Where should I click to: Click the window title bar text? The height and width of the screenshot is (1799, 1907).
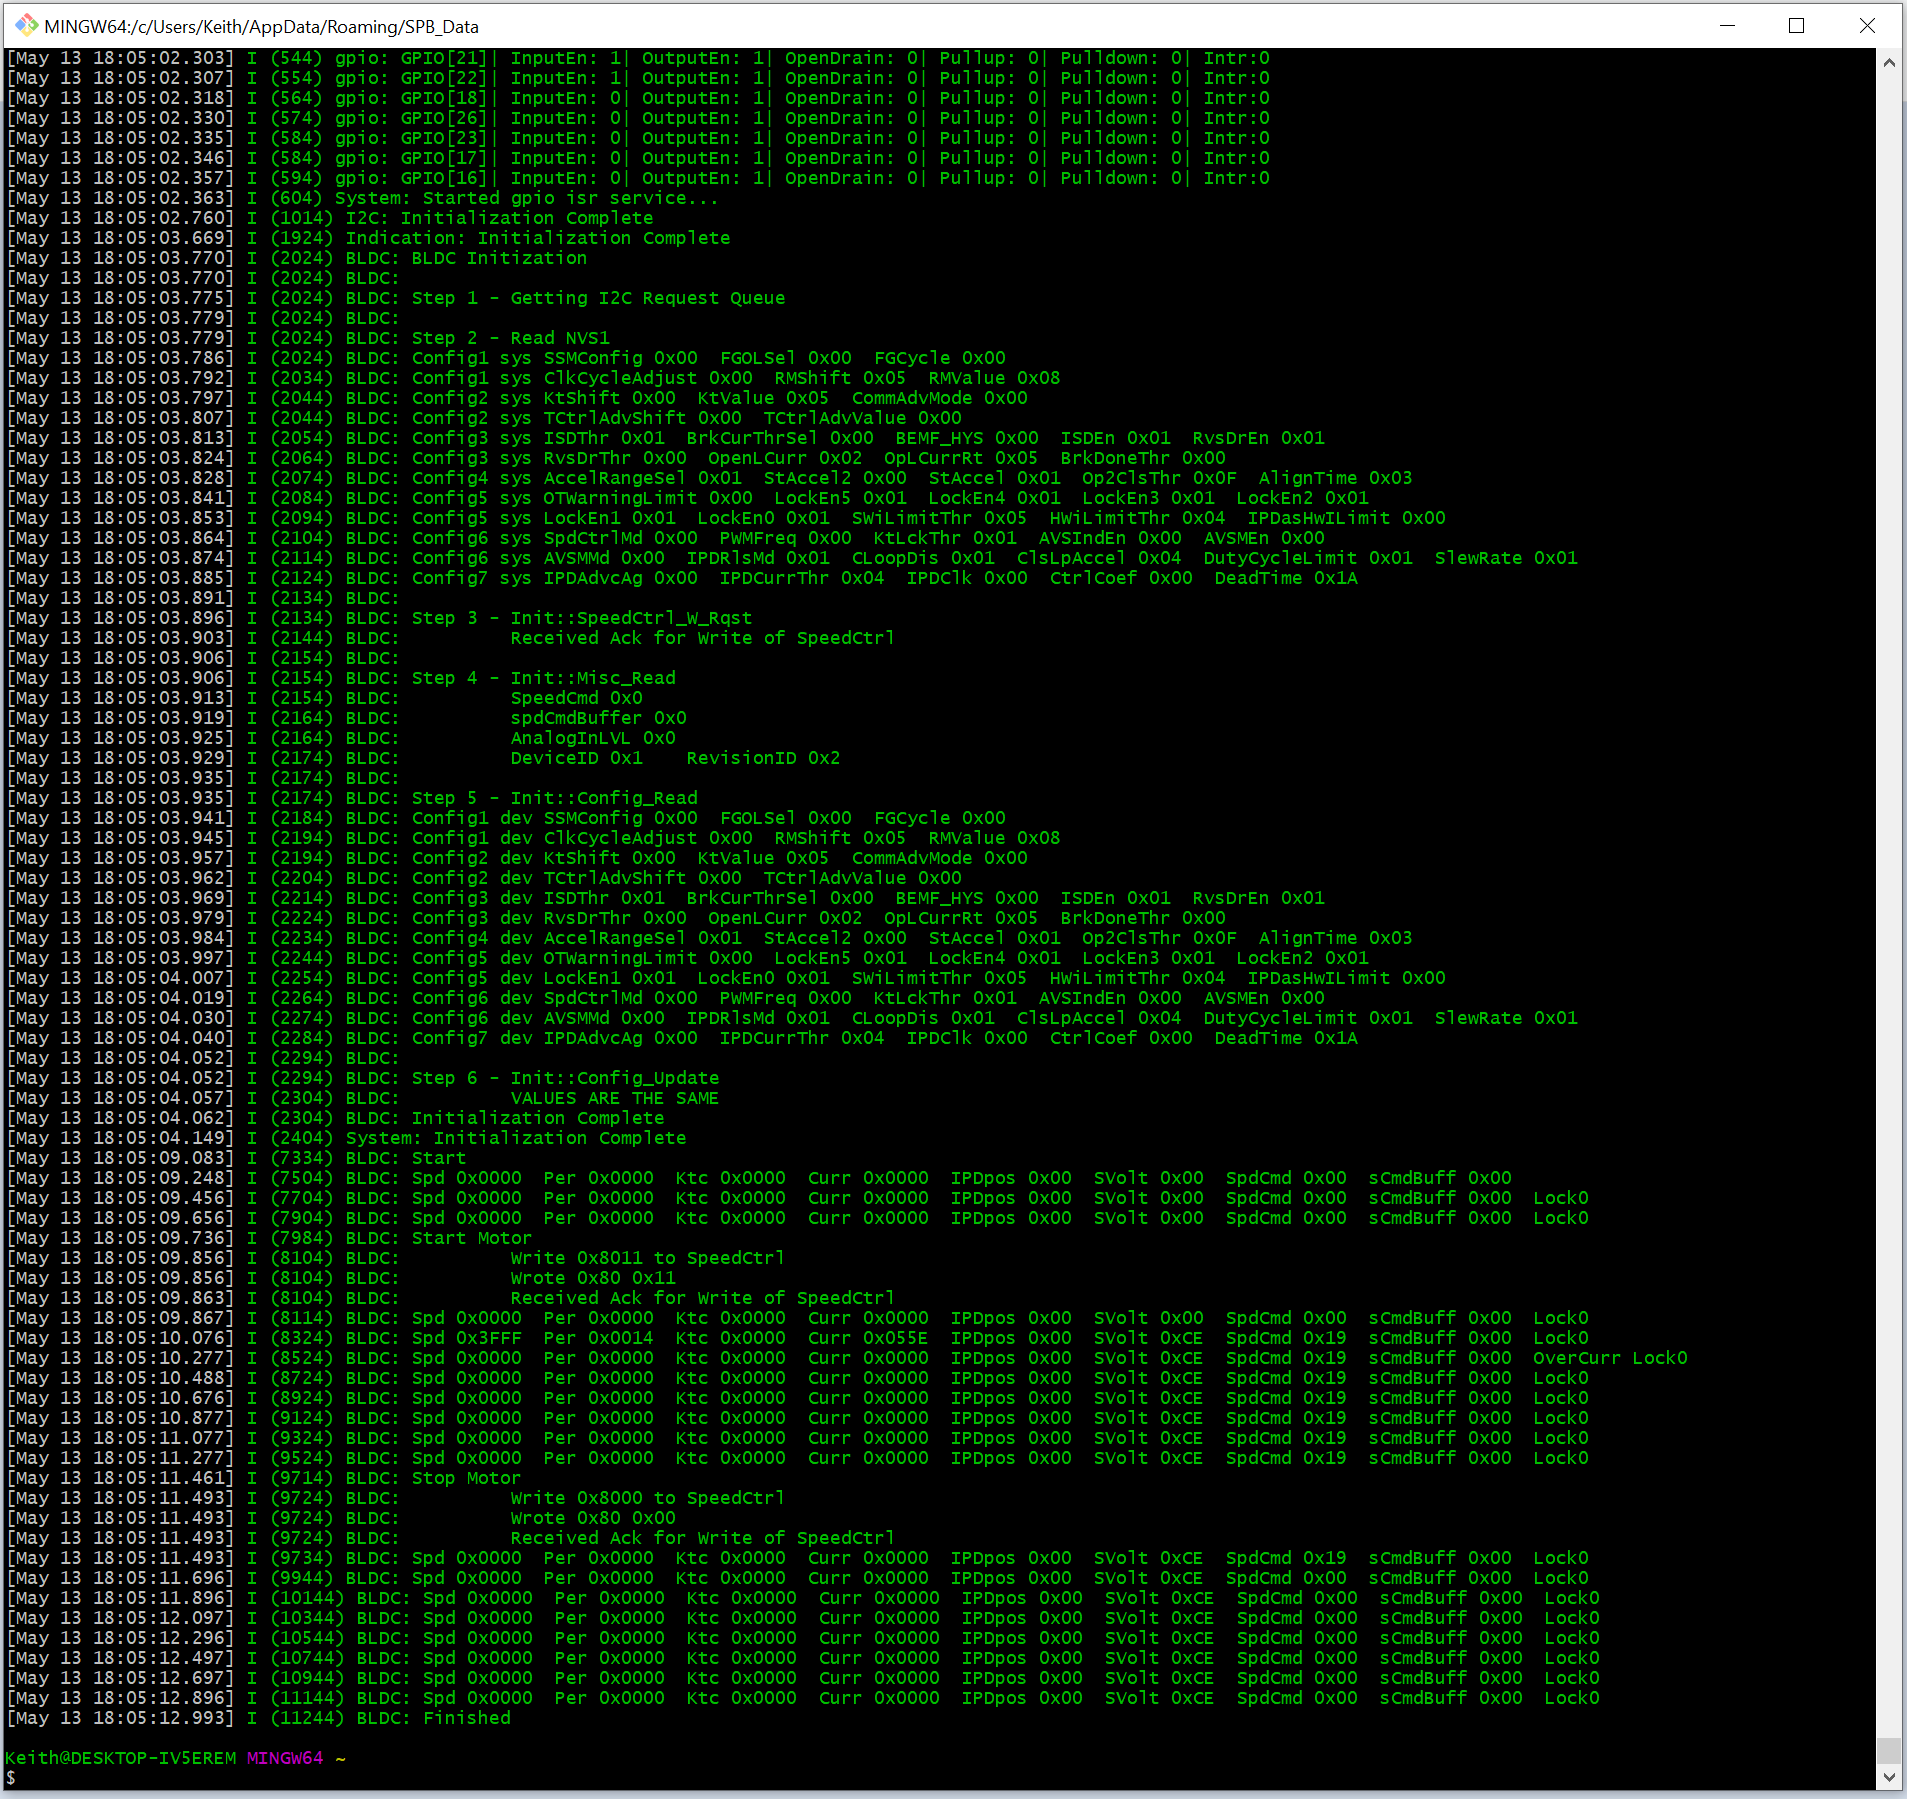[x=262, y=27]
